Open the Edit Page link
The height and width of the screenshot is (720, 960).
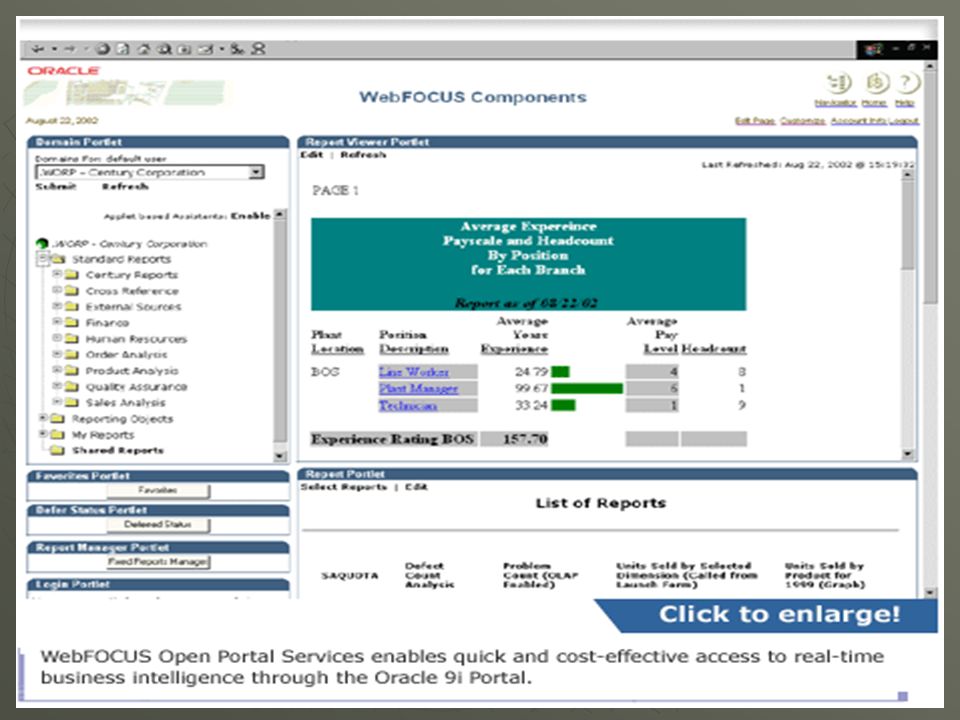point(755,121)
